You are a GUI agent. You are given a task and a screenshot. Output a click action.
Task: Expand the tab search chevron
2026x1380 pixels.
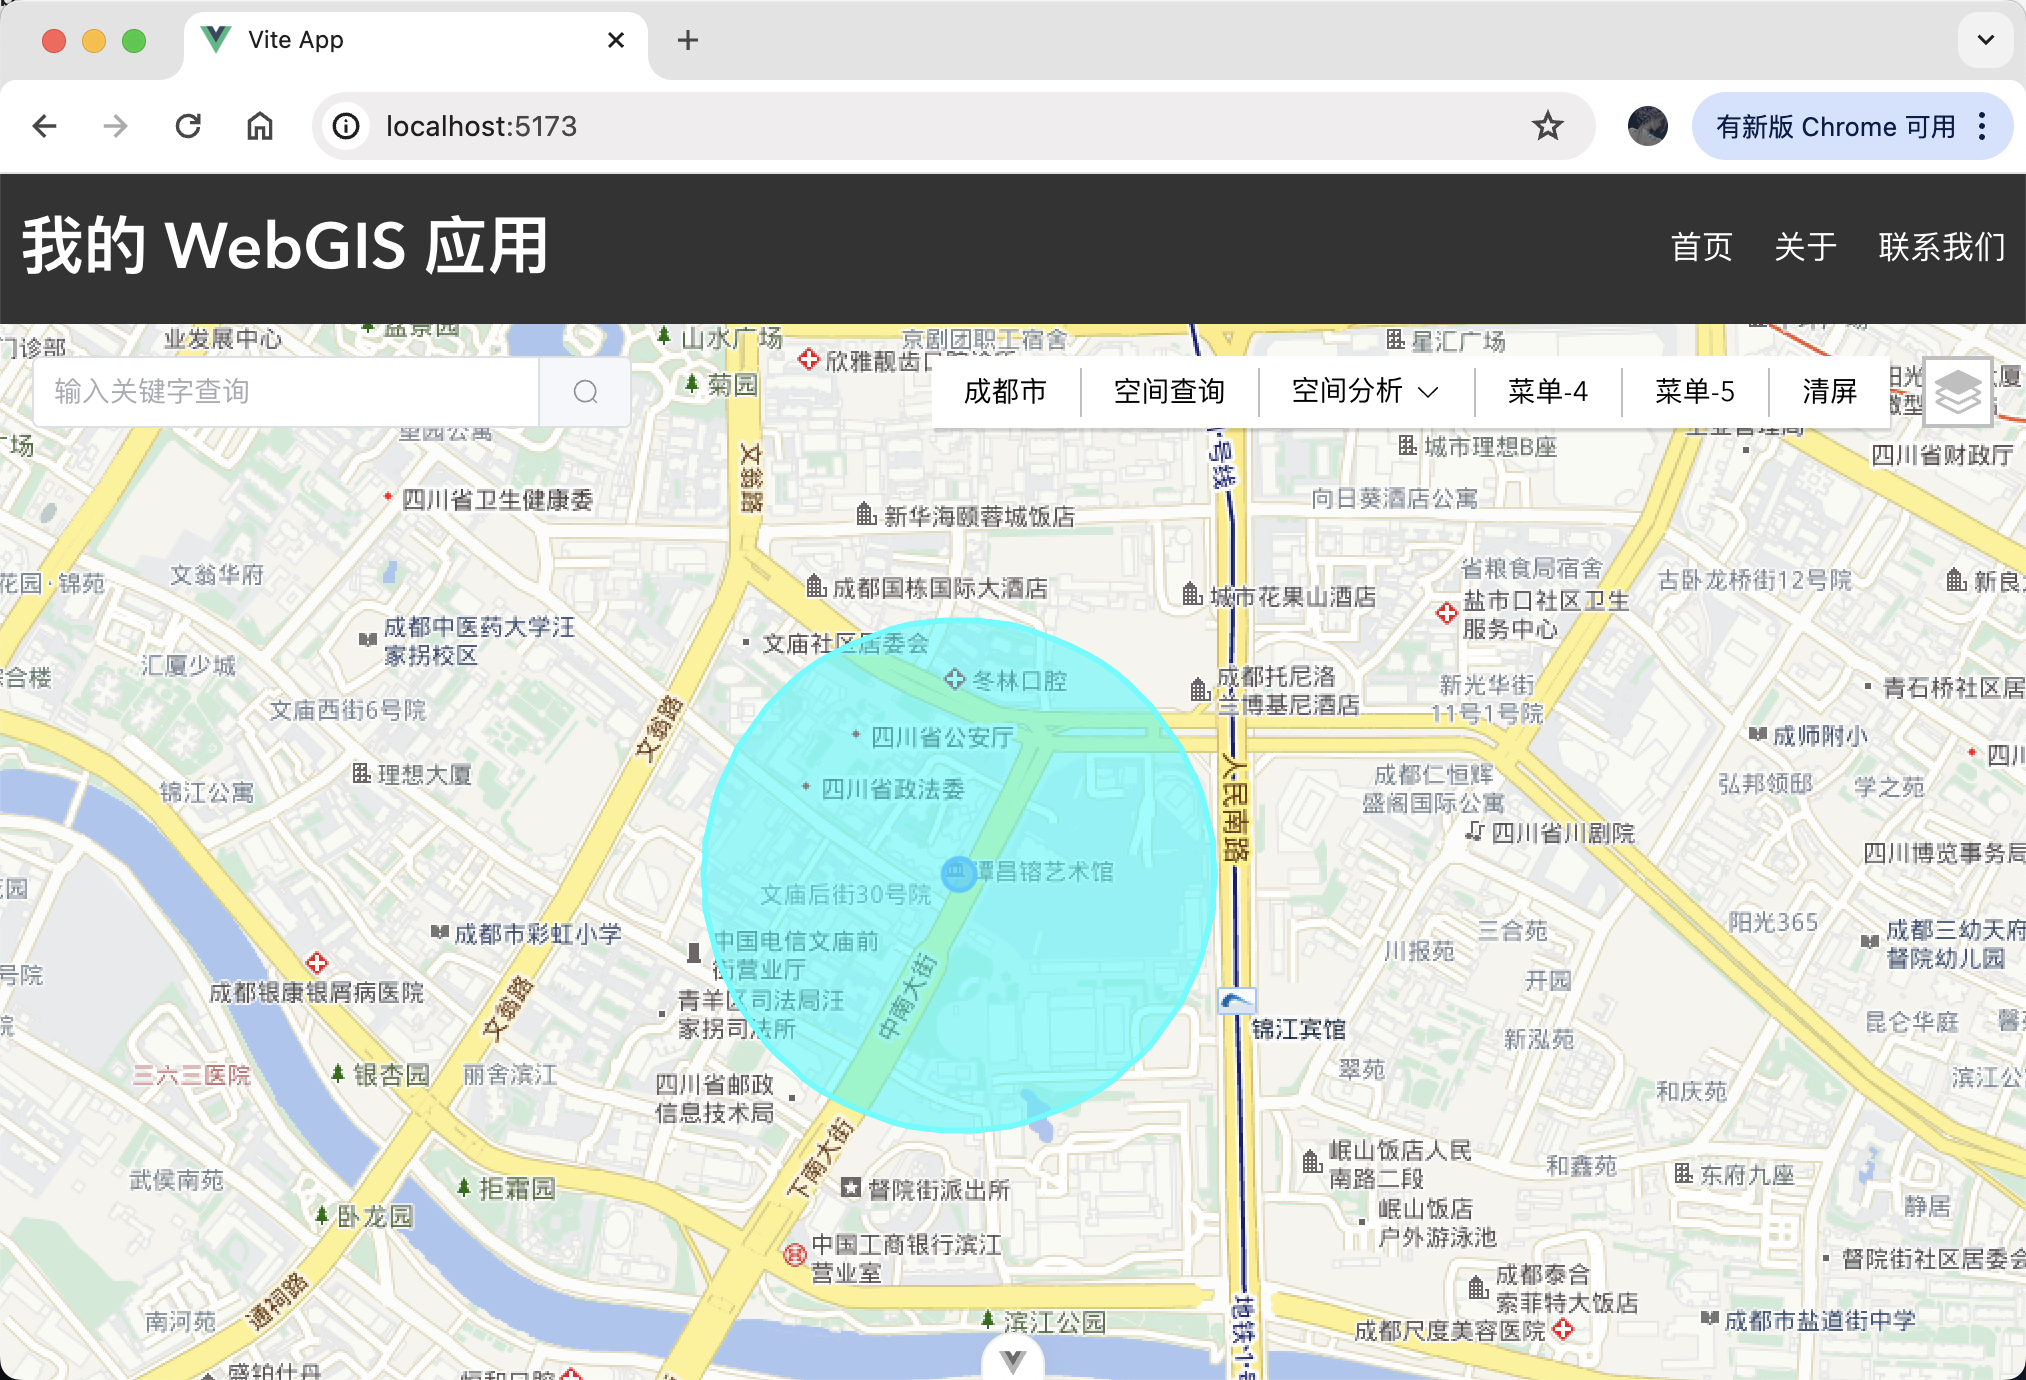(x=1985, y=40)
